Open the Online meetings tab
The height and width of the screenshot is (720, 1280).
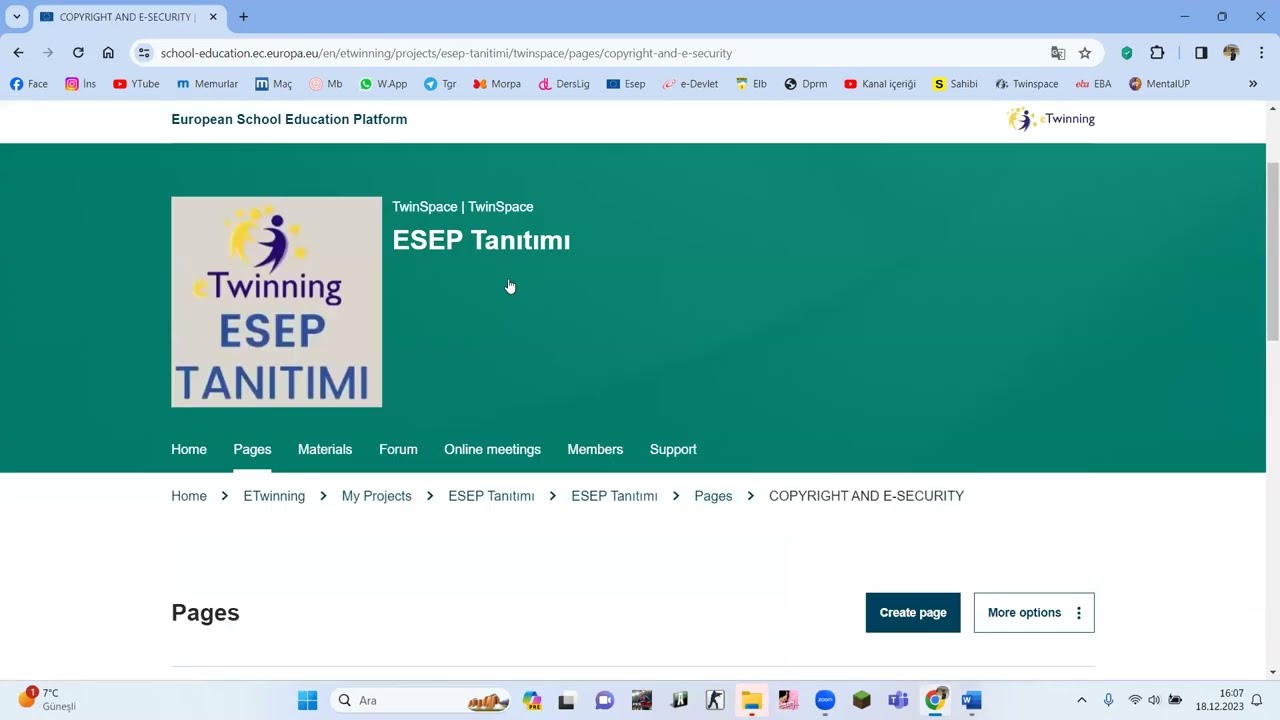492,449
